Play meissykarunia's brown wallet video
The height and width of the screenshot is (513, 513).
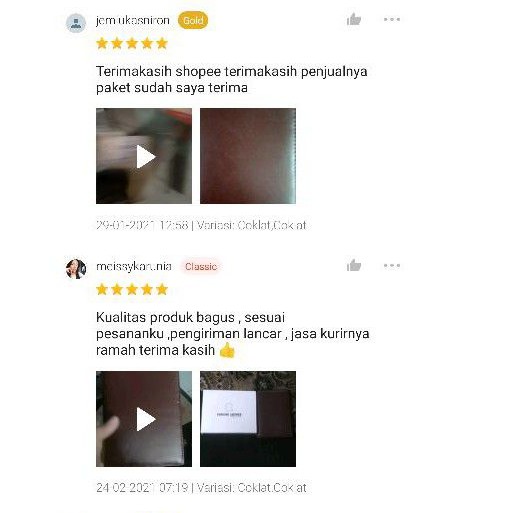tap(144, 419)
